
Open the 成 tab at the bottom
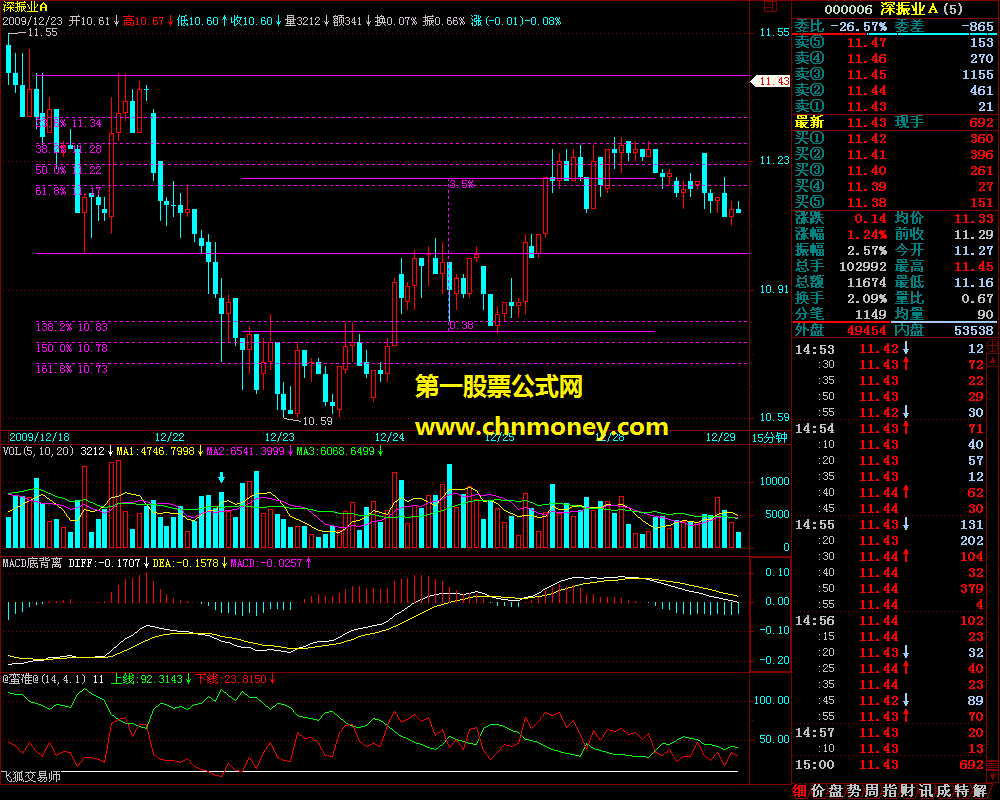(x=943, y=791)
